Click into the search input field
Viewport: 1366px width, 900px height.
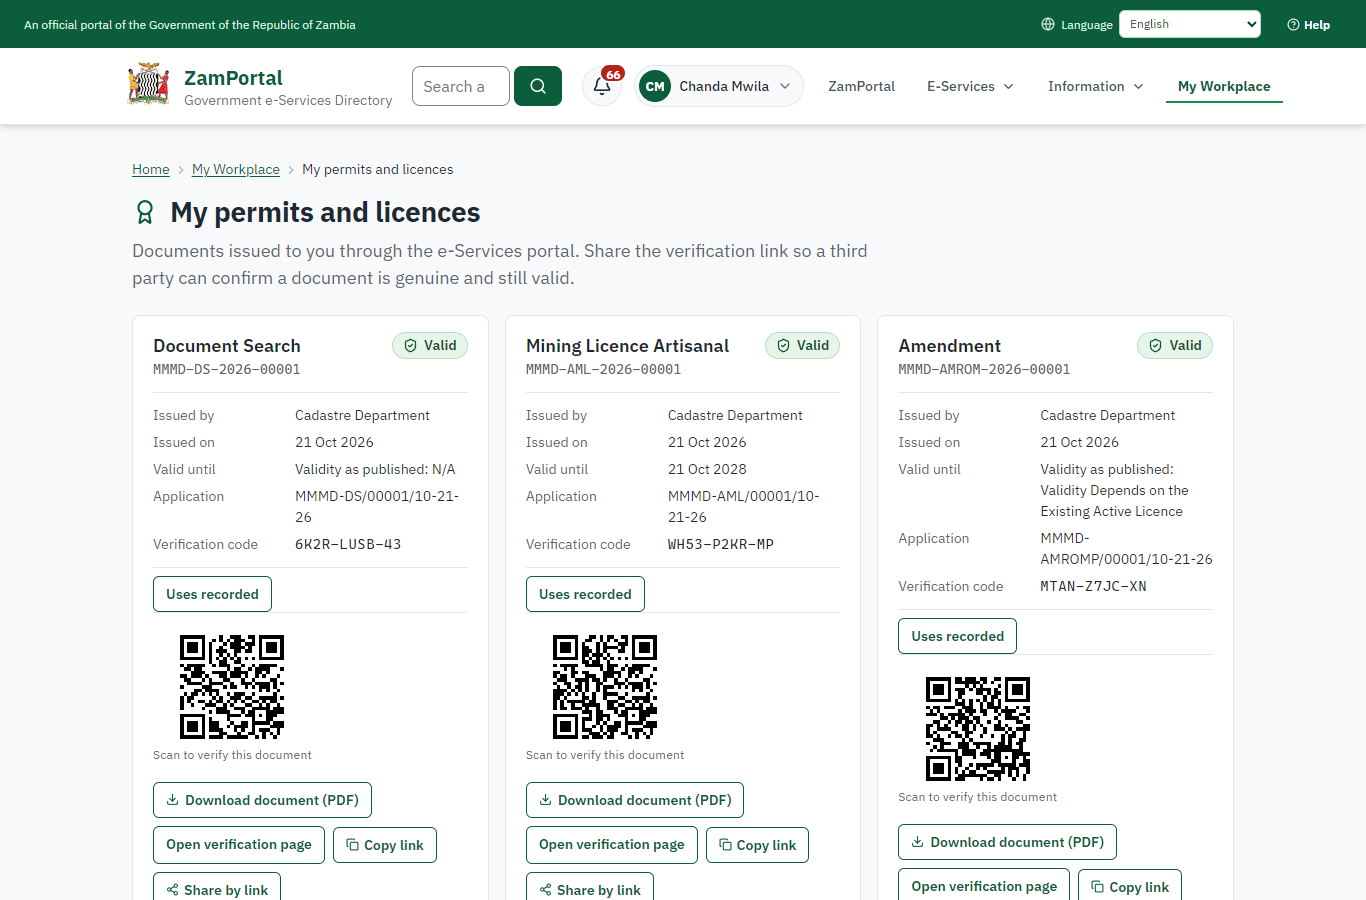(461, 86)
